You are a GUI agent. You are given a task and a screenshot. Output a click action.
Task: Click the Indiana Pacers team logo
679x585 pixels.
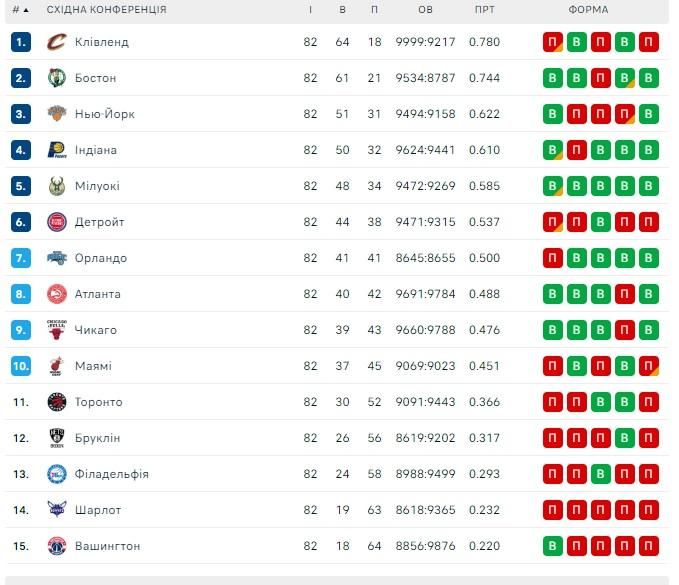(56, 150)
